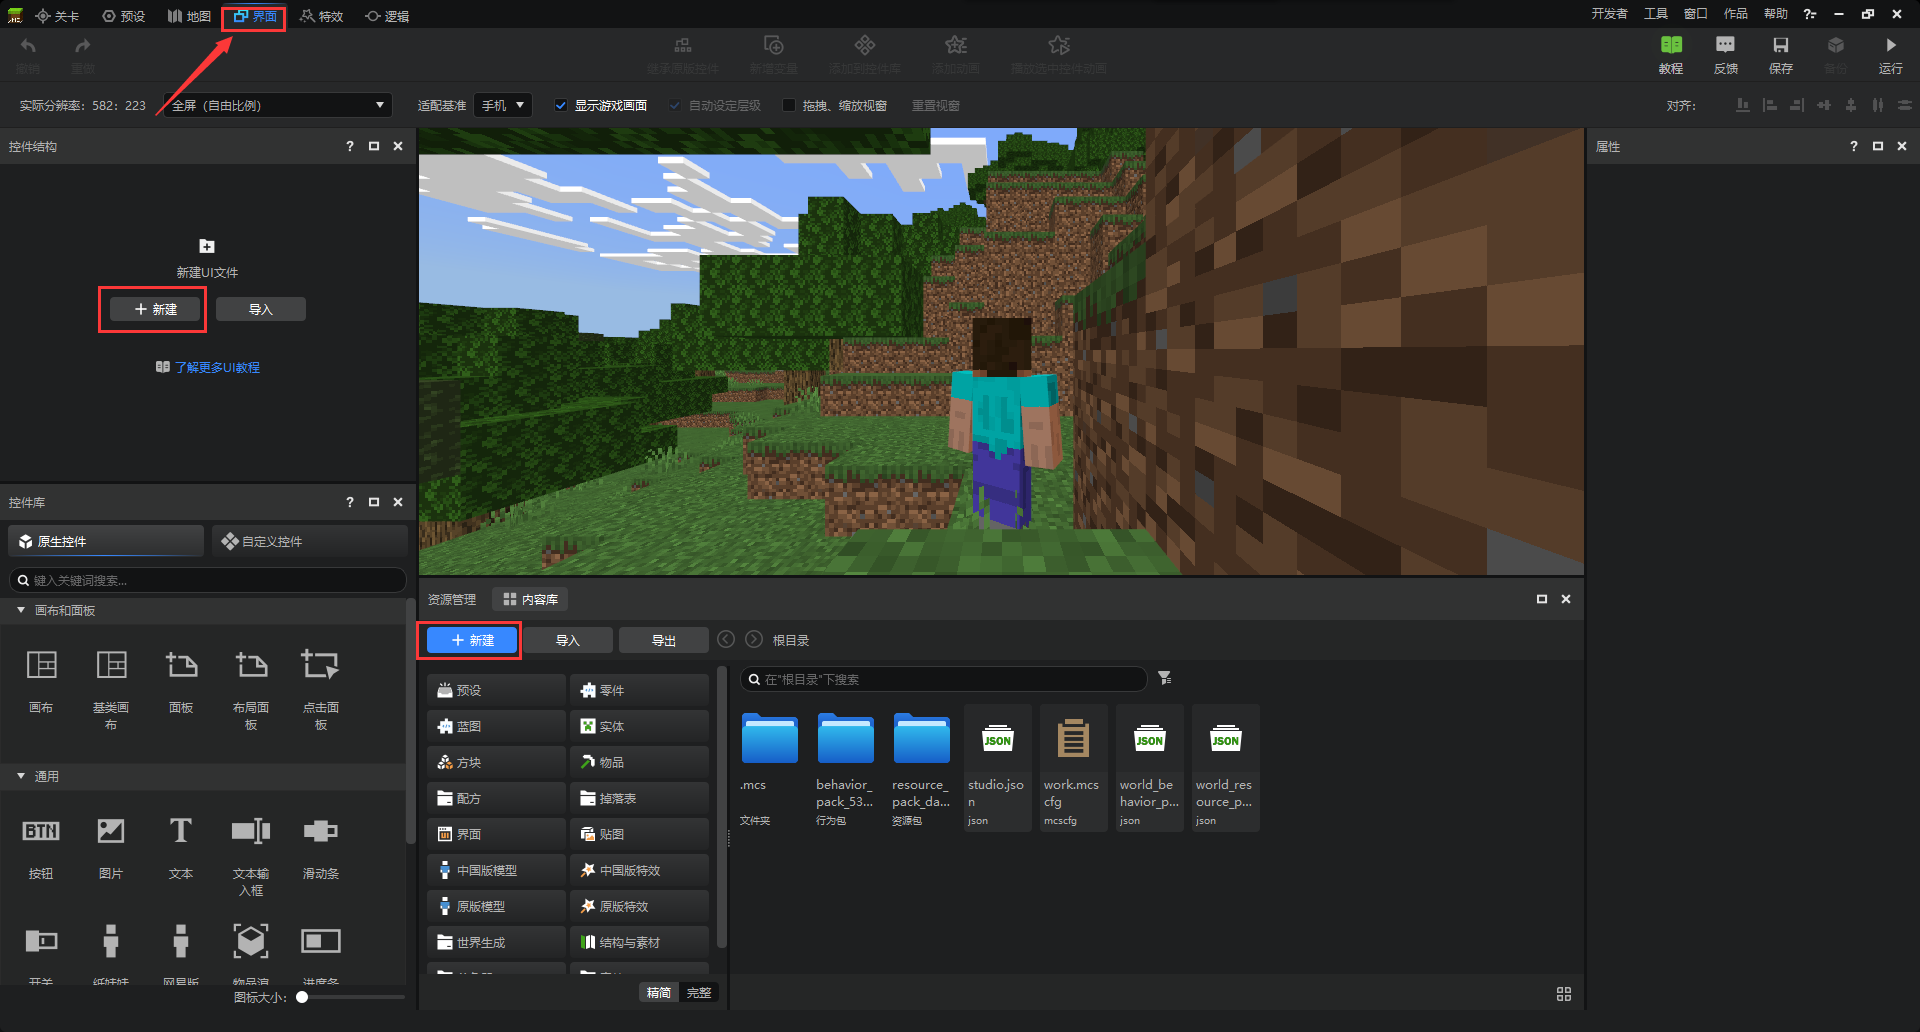Switch resource list to 完整 mode
Screen dimensions: 1920x1032
click(699, 992)
